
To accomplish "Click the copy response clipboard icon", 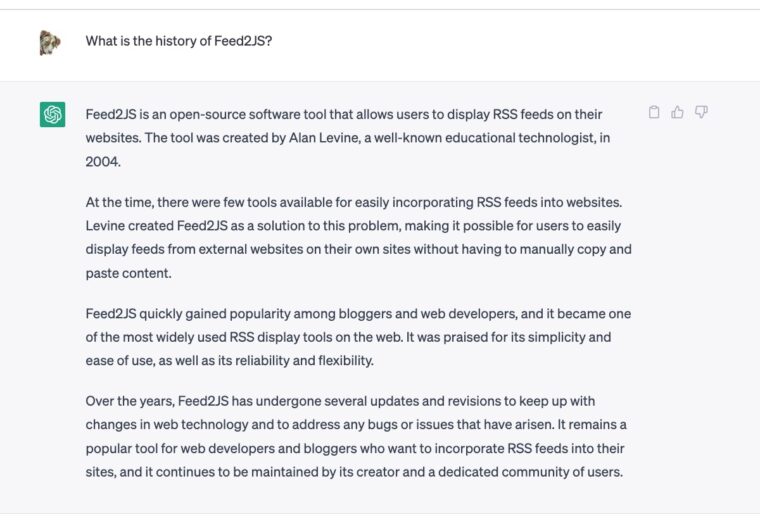I will (654, 112).
